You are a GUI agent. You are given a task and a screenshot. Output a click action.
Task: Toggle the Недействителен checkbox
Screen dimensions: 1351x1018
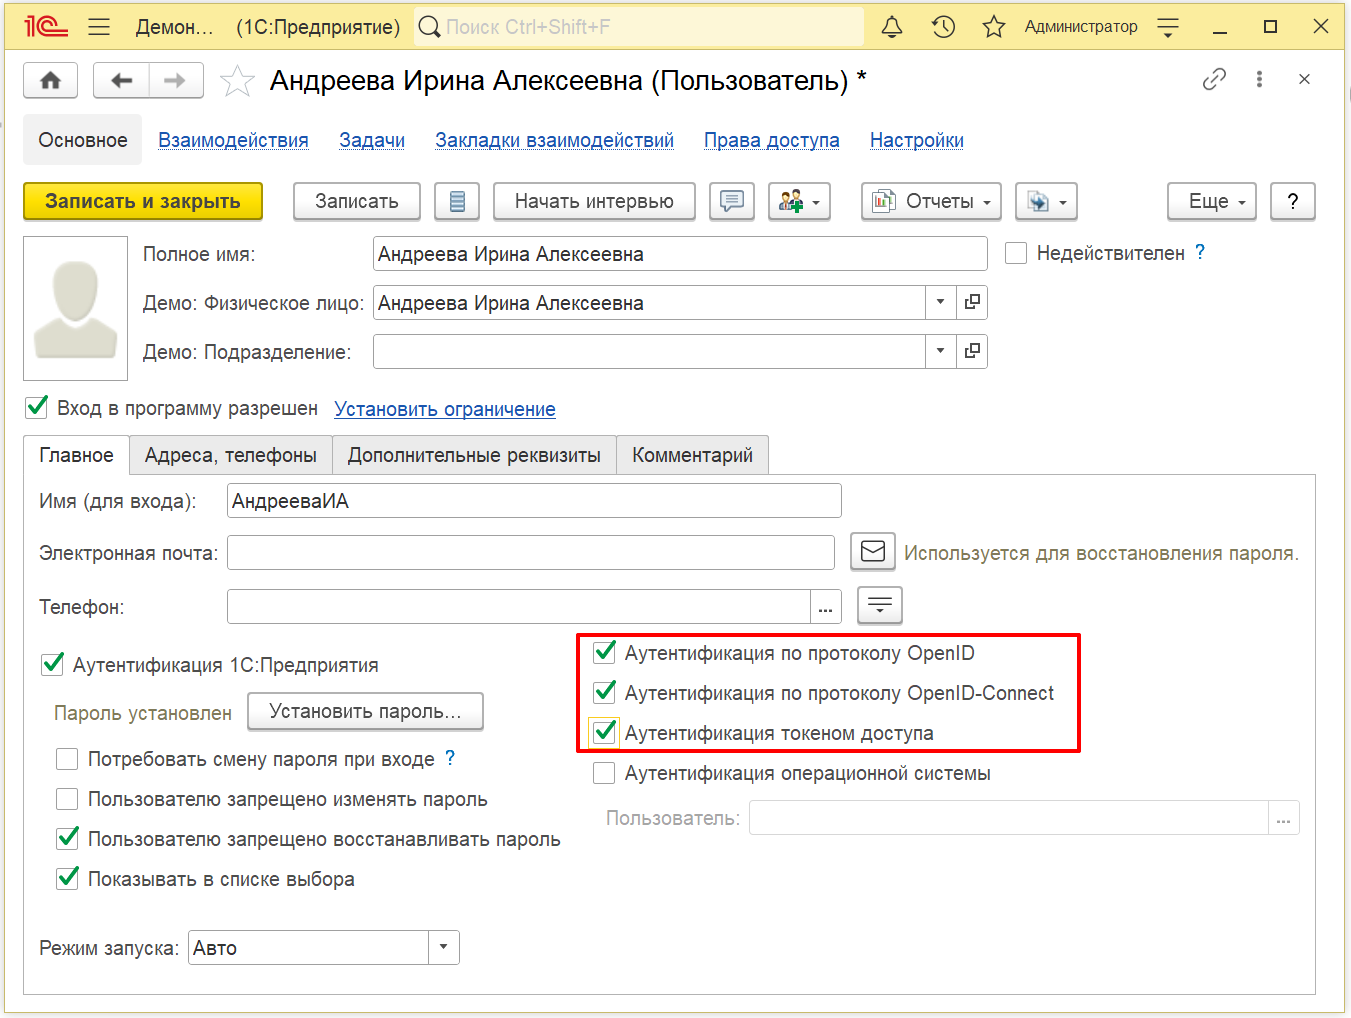point(1016,253)
